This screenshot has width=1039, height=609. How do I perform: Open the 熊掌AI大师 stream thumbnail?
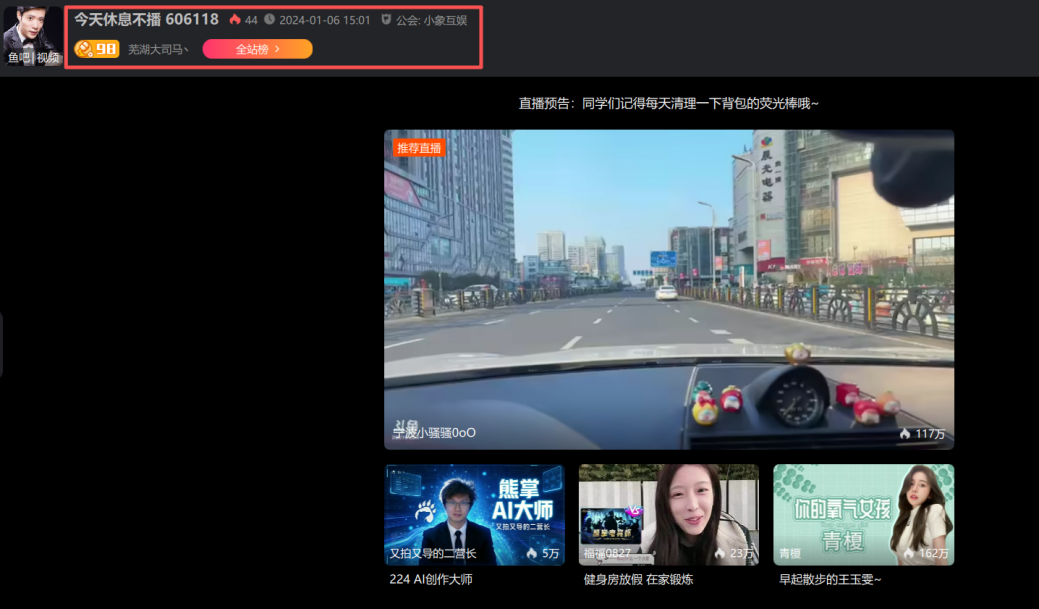click(474, 514)
